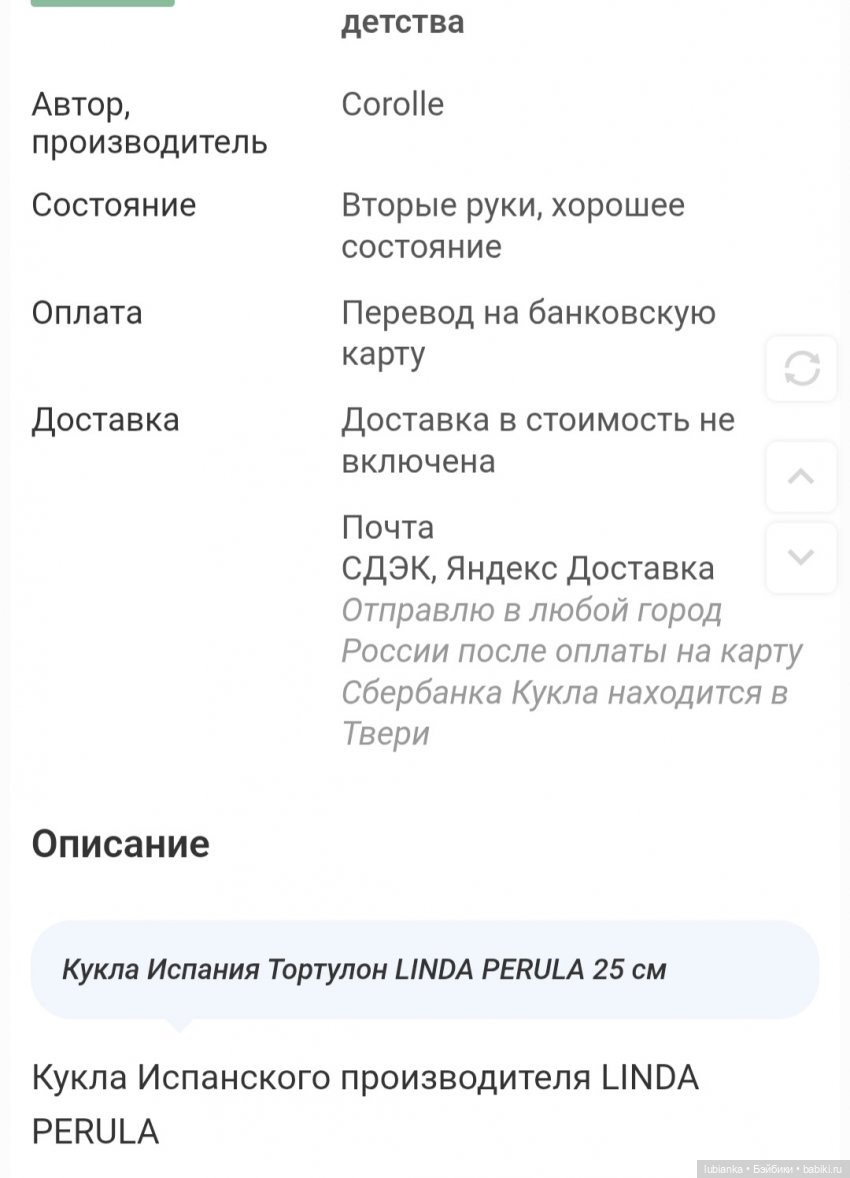
Task: Click the "Состояние" field label
Action: pos(114,206)
